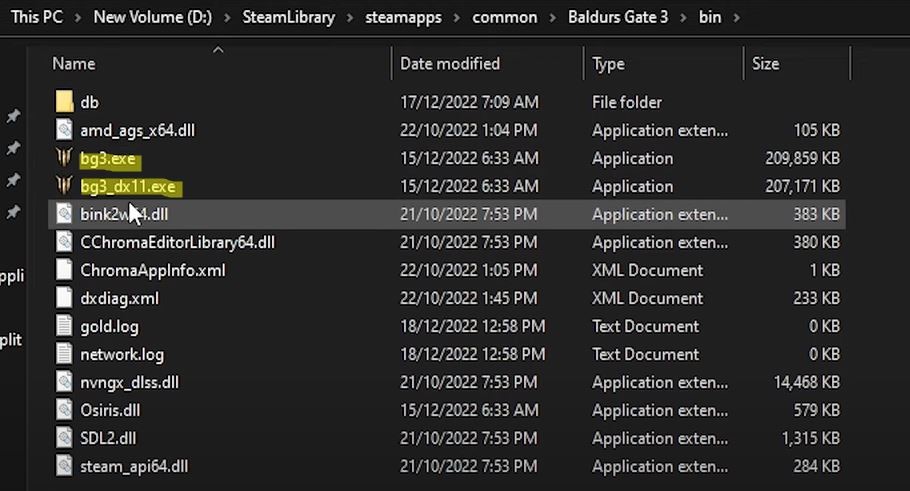
Task: Sort by Size column header
Action: [x=765, y=63]
